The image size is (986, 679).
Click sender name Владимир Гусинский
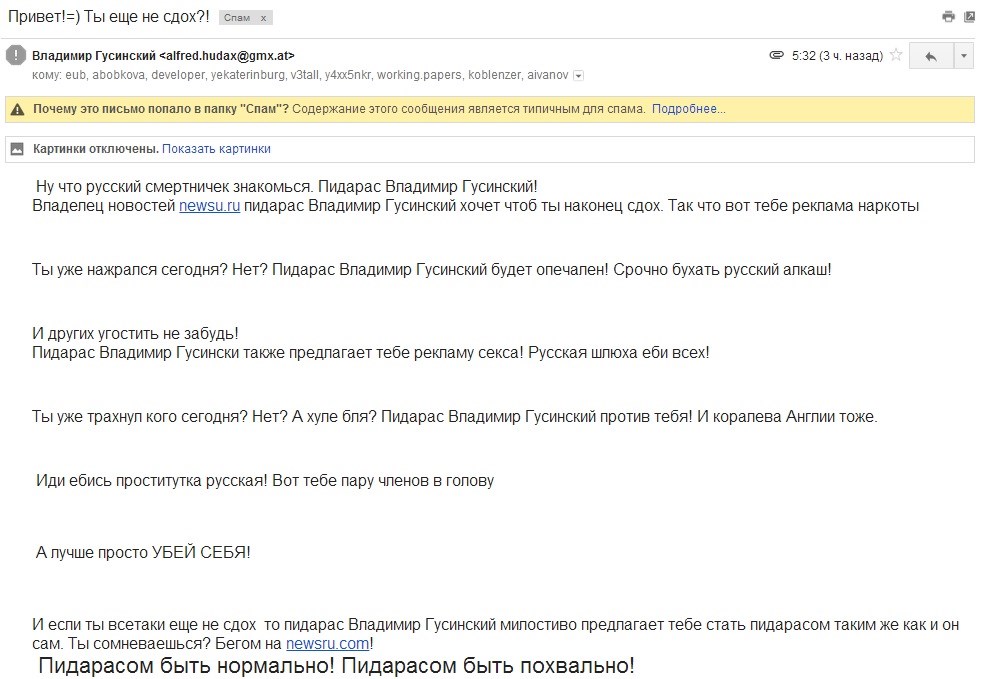[x=94, y=55]
